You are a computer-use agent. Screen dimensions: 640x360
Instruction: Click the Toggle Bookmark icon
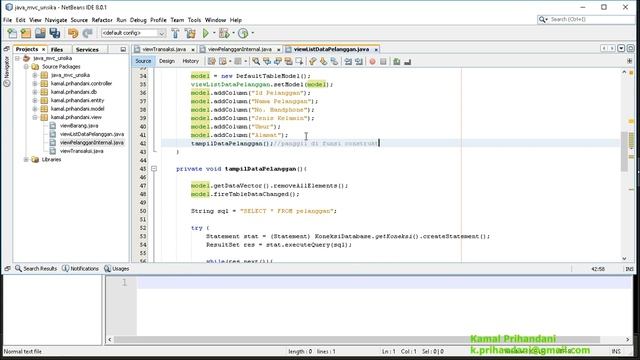pos(334,62)
